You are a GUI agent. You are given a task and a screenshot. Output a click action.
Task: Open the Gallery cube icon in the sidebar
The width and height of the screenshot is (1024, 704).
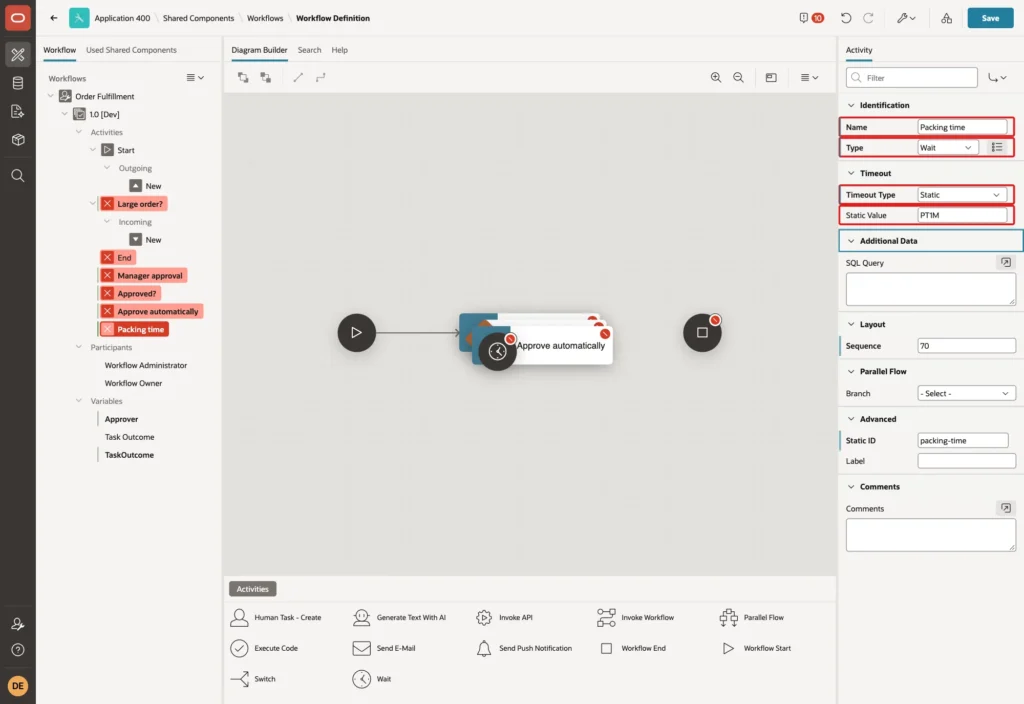click(18, 140)
